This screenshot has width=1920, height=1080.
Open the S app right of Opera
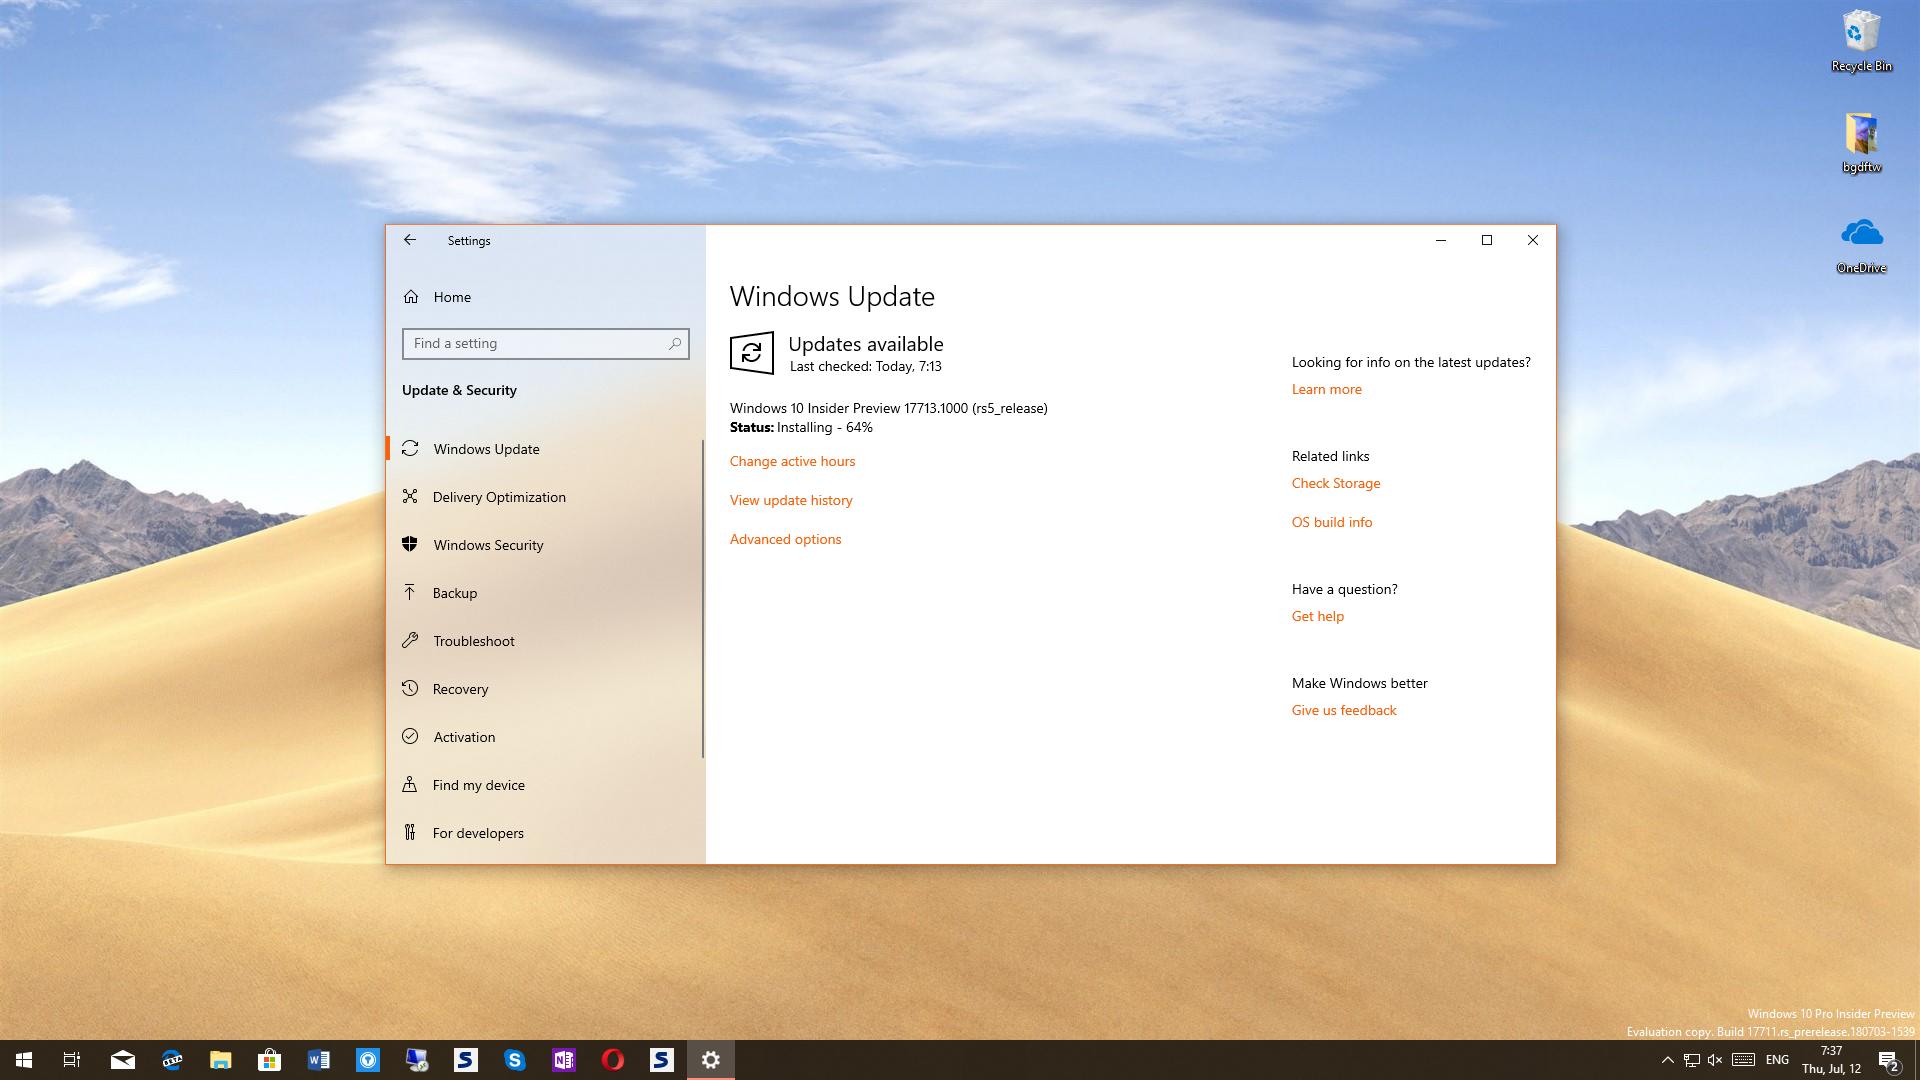tap(662, 1060)
